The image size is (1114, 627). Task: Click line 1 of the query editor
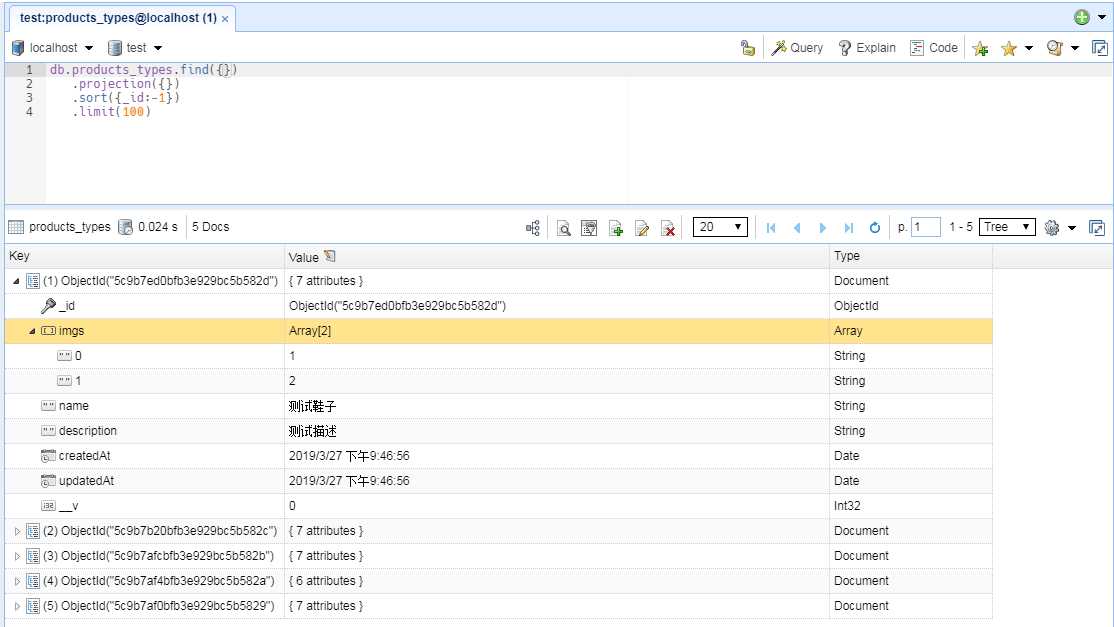579,70
